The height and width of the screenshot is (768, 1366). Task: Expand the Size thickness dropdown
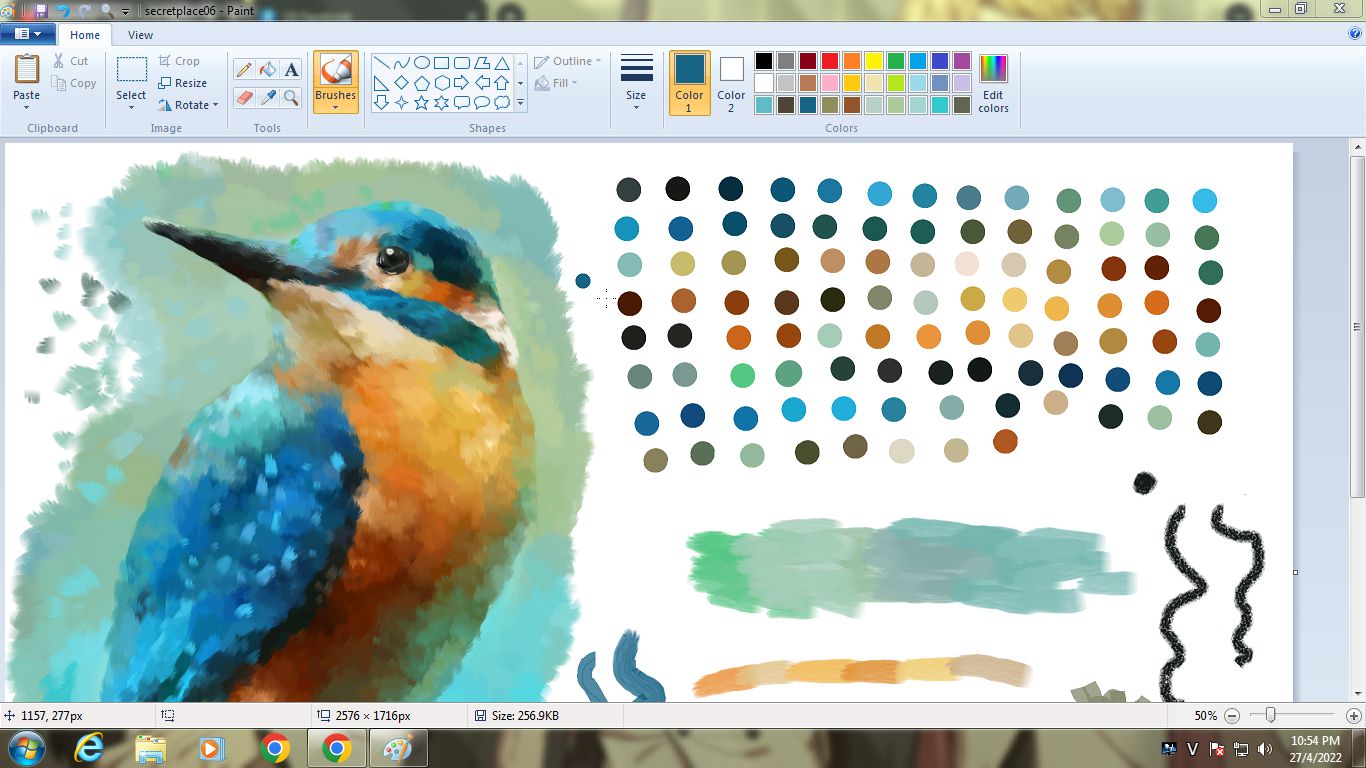636,83
